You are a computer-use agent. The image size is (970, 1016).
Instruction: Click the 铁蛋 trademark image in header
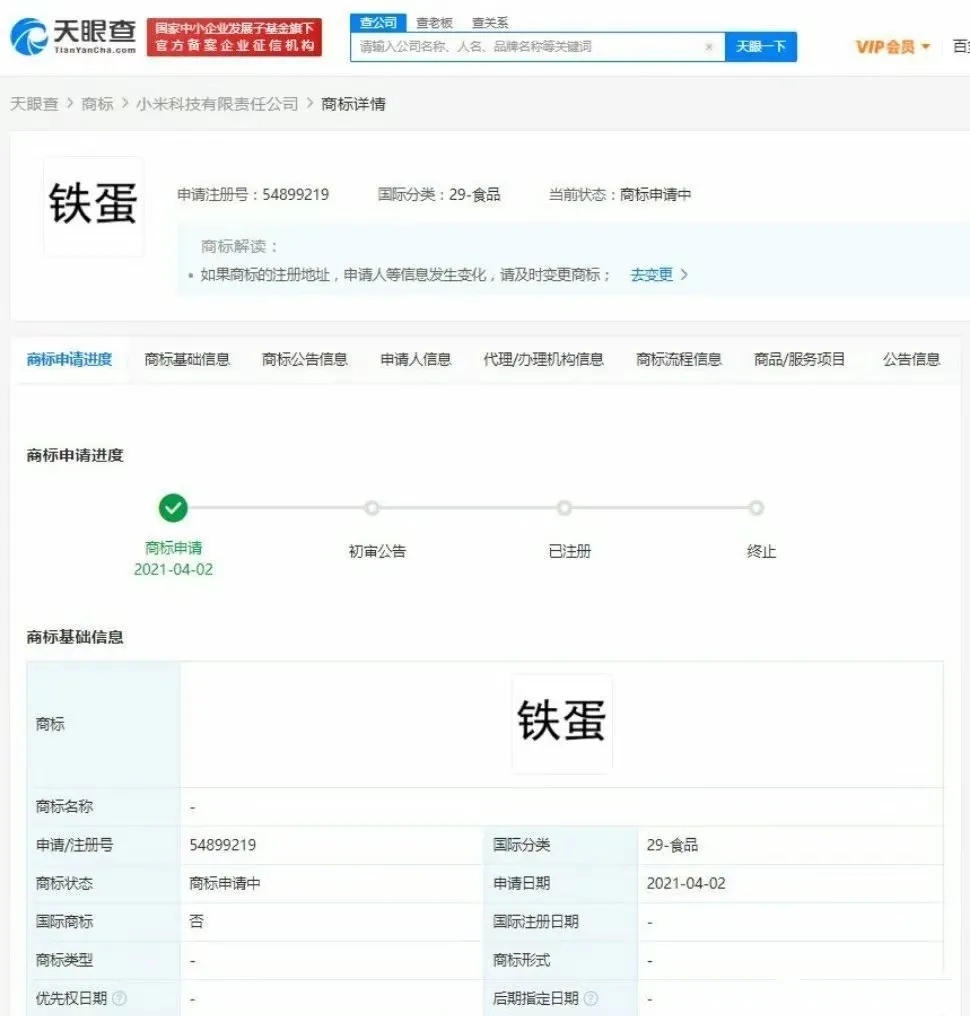[93, 206]
